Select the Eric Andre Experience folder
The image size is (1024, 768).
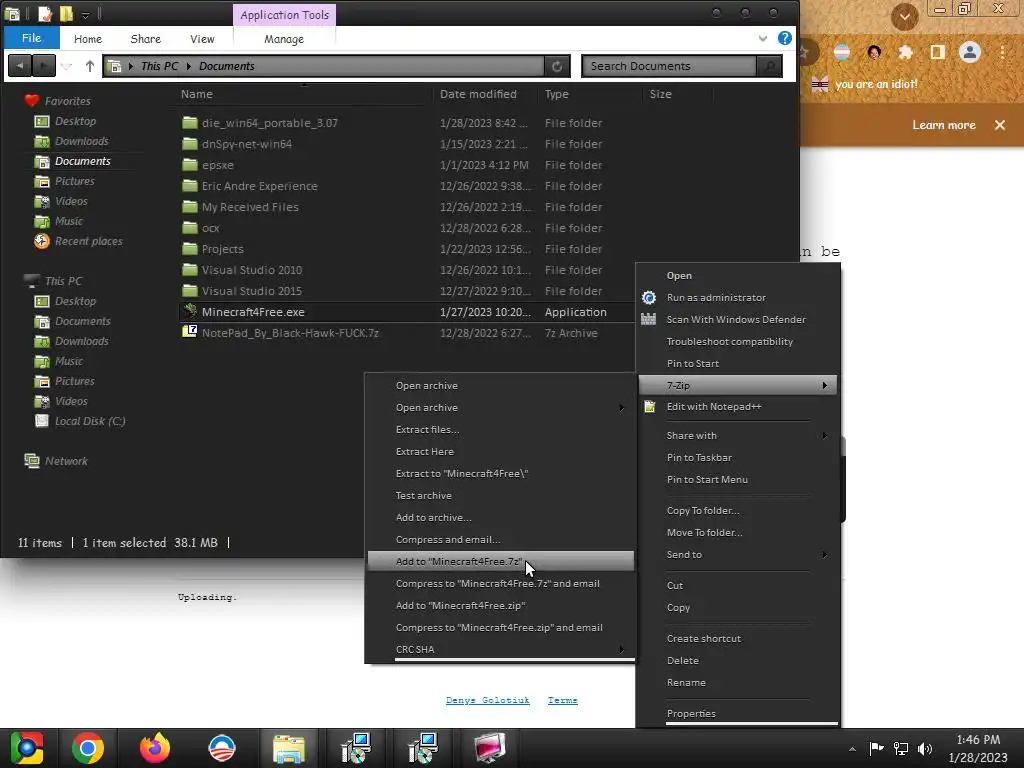[x=259, y=185]
